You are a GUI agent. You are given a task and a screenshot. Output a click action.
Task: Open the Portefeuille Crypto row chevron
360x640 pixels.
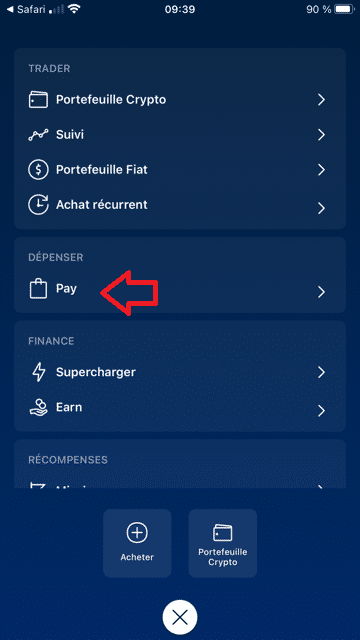pos(322,100)
